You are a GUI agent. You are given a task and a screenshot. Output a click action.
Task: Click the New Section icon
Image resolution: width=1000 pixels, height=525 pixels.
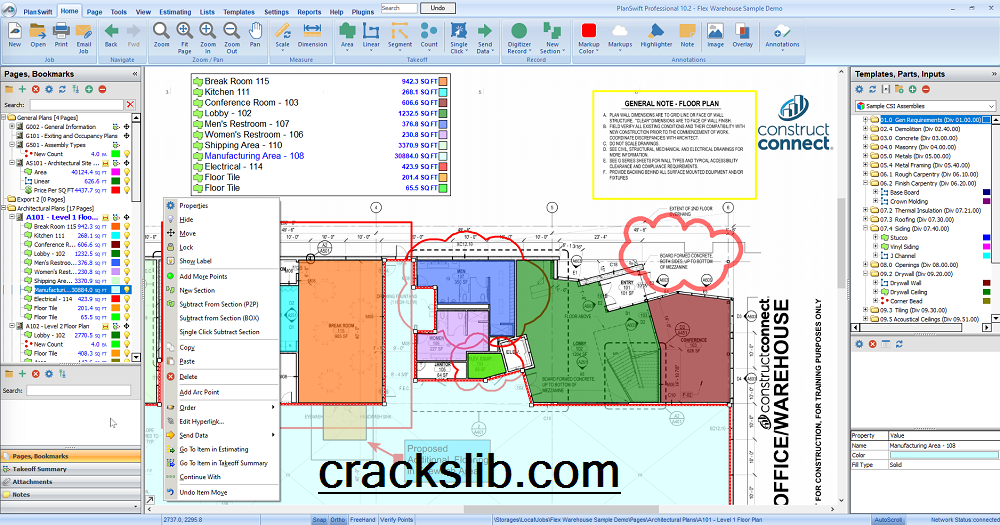[x=552, y=30]
